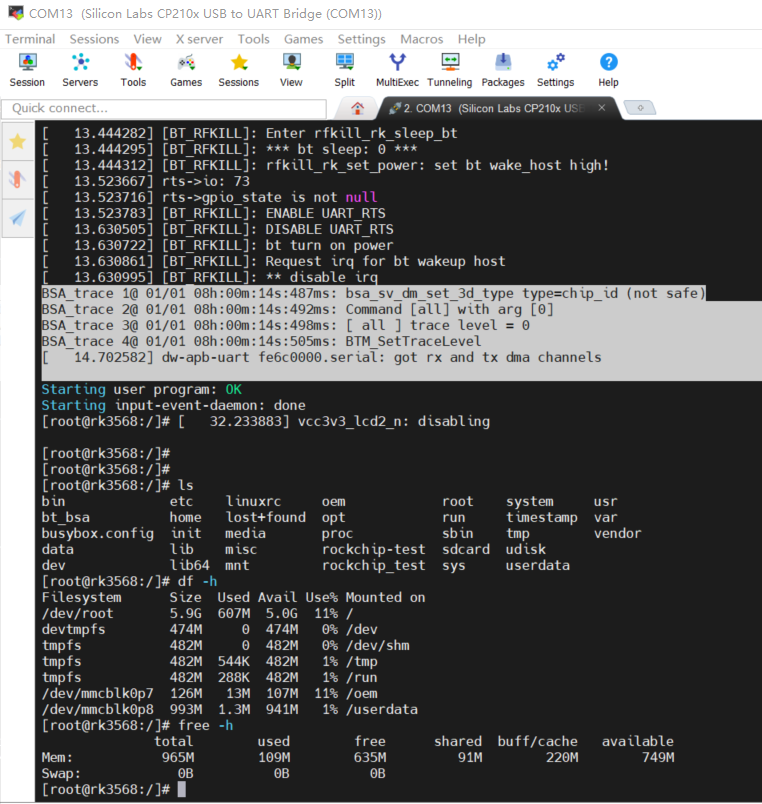762x804 pixels.
Task: Click the Packages toolbar icon
Action: click(x=503, y=70)
